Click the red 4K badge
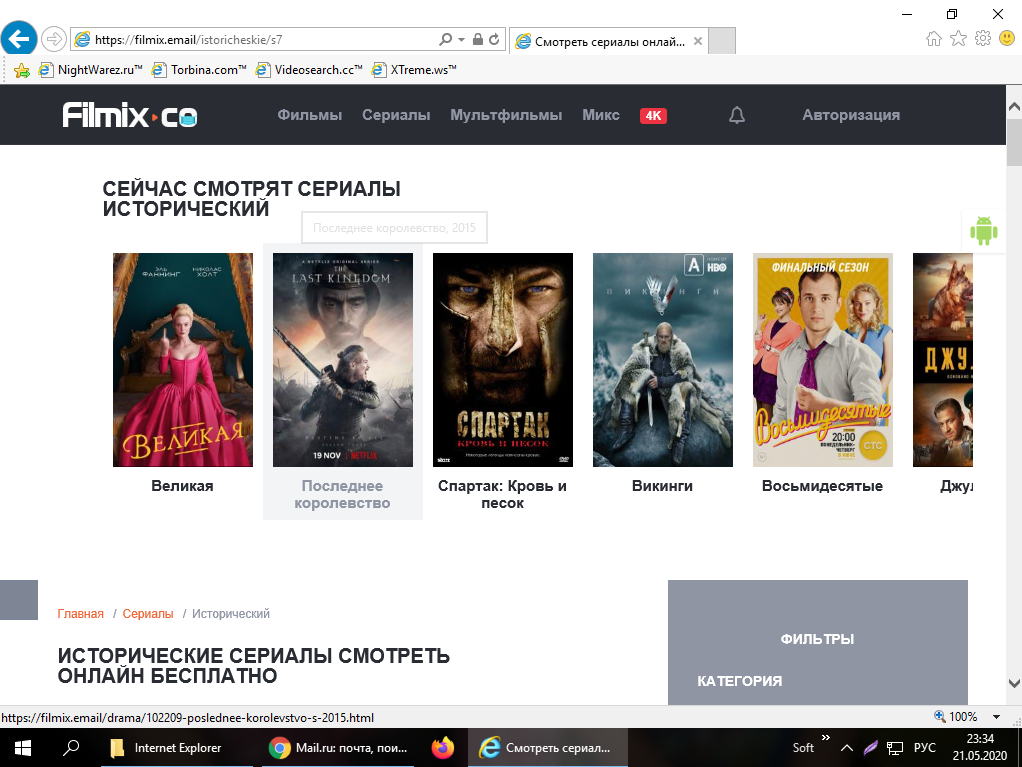 point(653,116)
